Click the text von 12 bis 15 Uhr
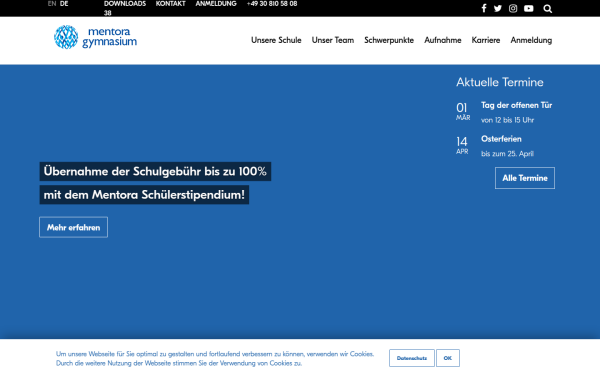Viewport: 600px width, 375px height. (507, 120)
